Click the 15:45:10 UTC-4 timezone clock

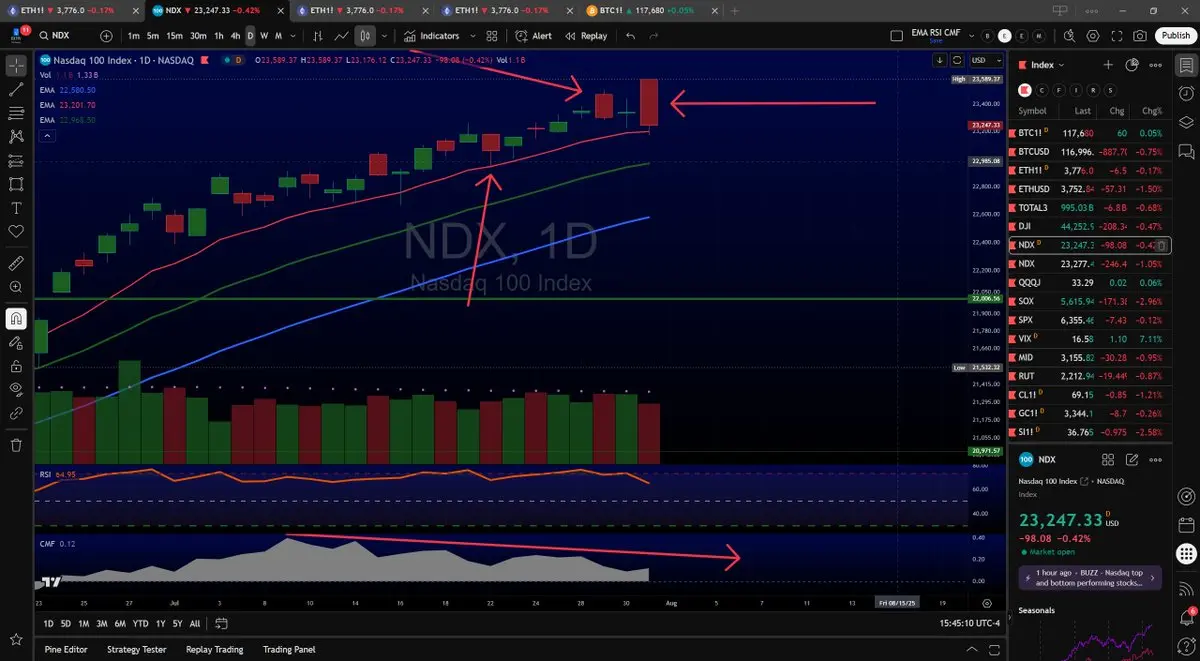(970, 623)
